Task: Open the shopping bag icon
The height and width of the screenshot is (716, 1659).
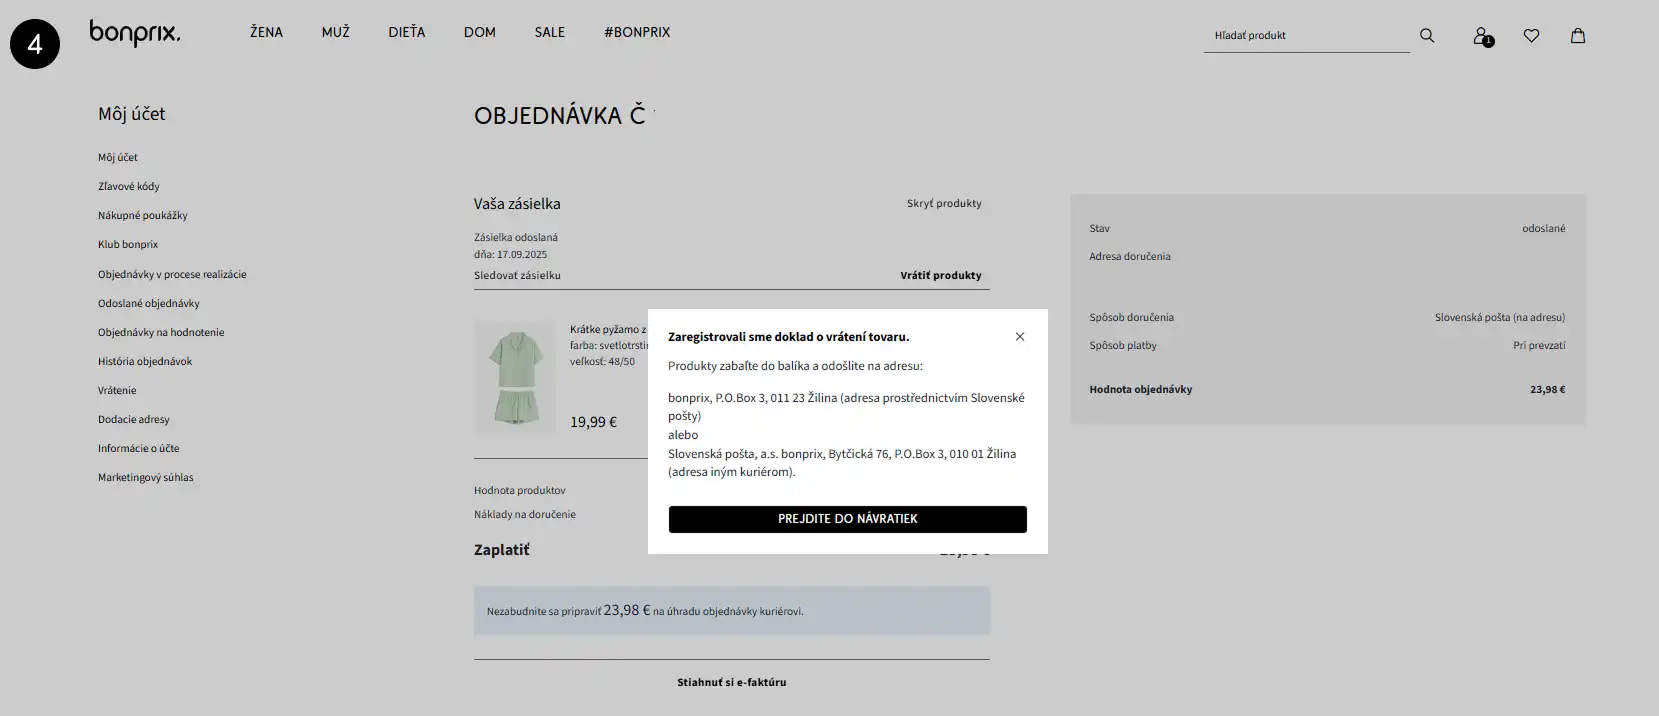Action: (1578, 36)
